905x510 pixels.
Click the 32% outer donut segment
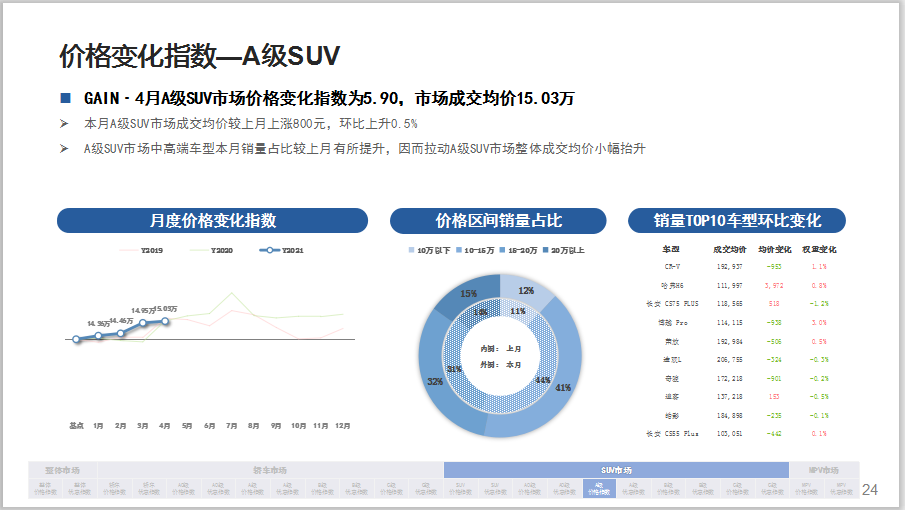433,380
